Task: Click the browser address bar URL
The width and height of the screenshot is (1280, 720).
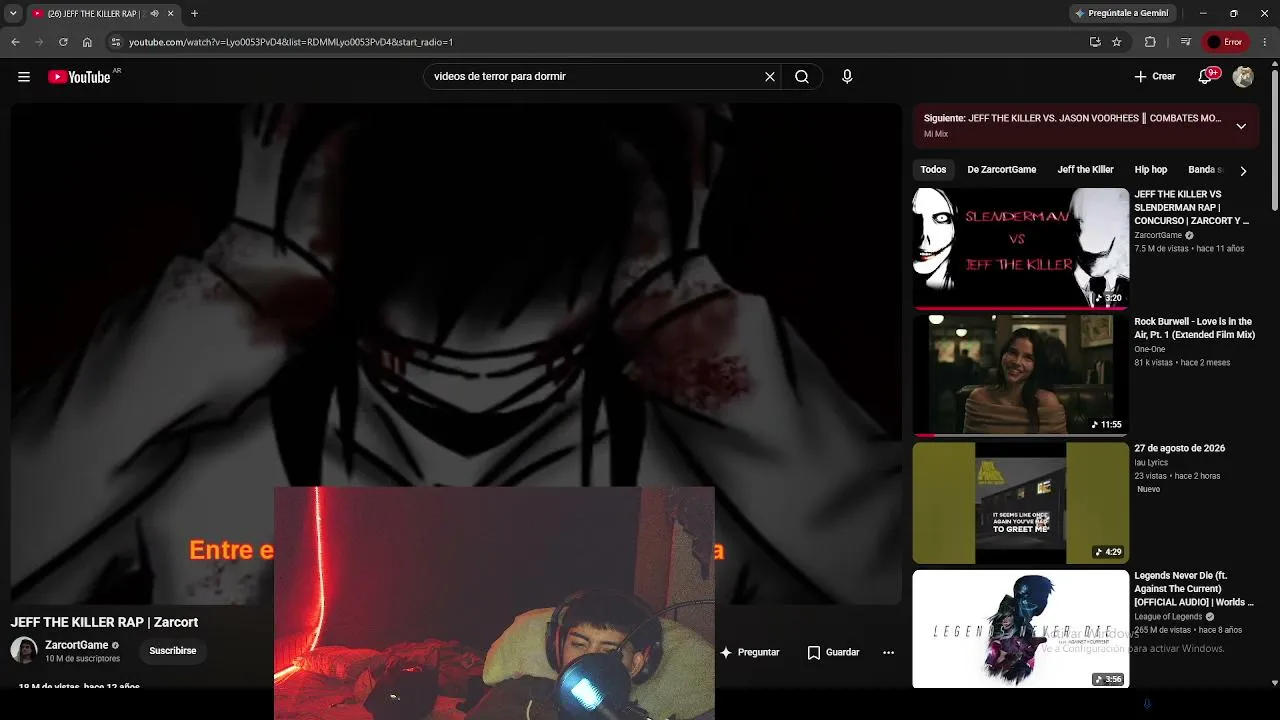Action: tap(291, 42)
